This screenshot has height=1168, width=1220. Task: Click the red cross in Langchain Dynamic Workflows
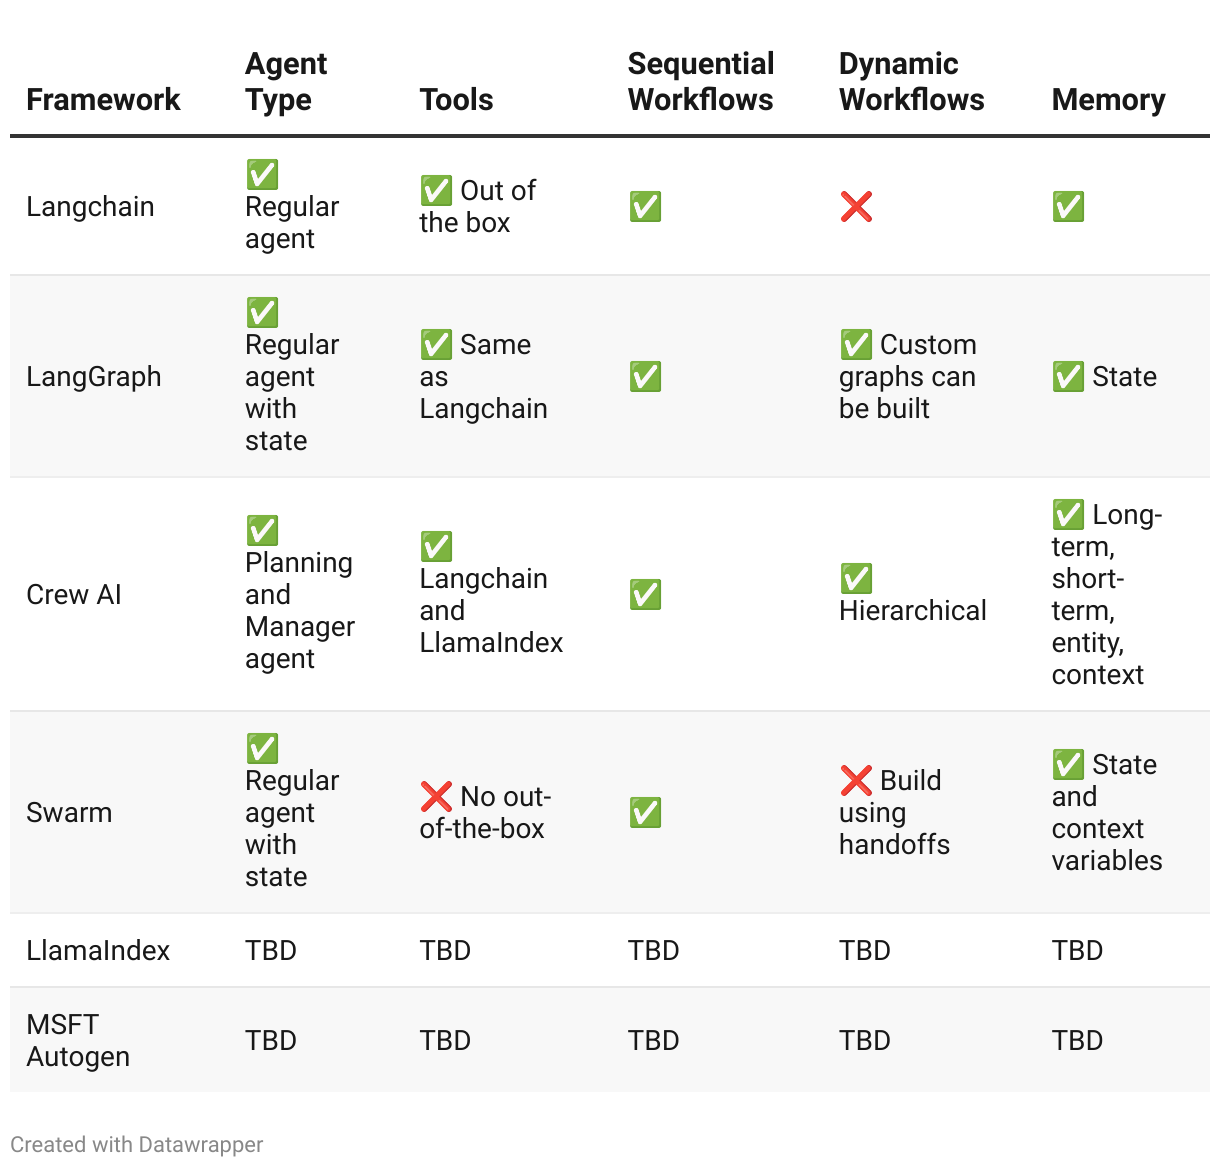point(856,207)
